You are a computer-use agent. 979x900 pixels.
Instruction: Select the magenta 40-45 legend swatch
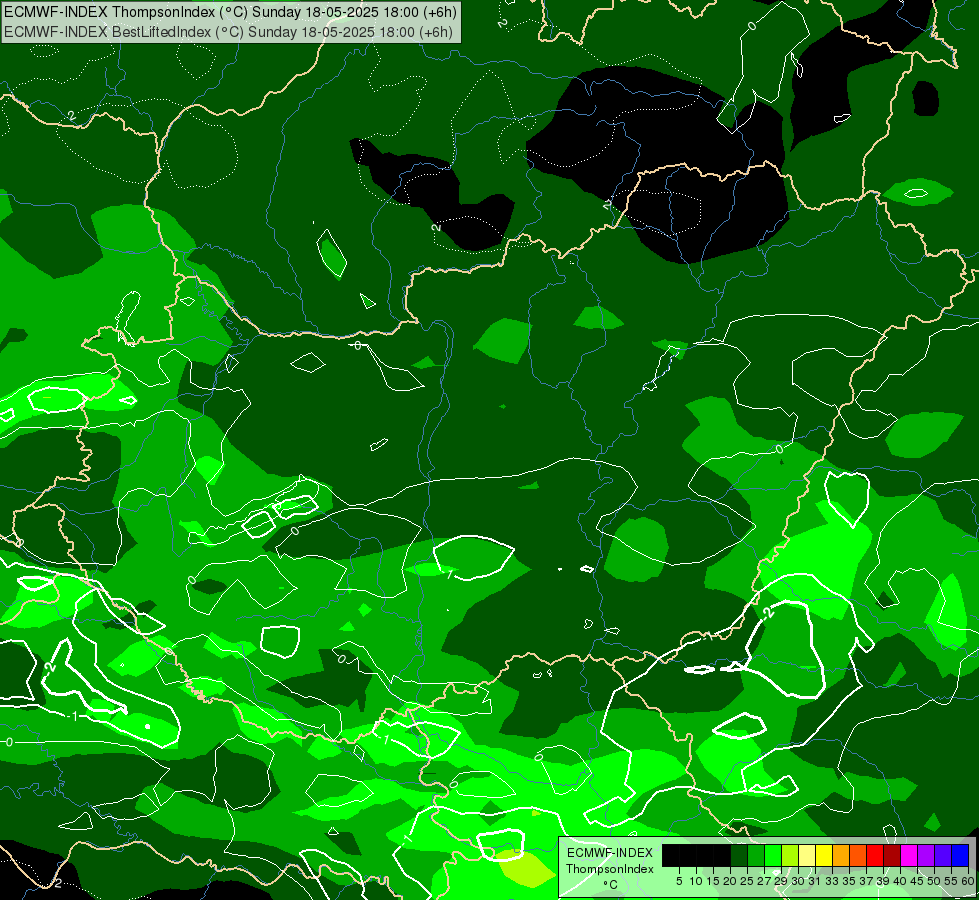point(909,855)
